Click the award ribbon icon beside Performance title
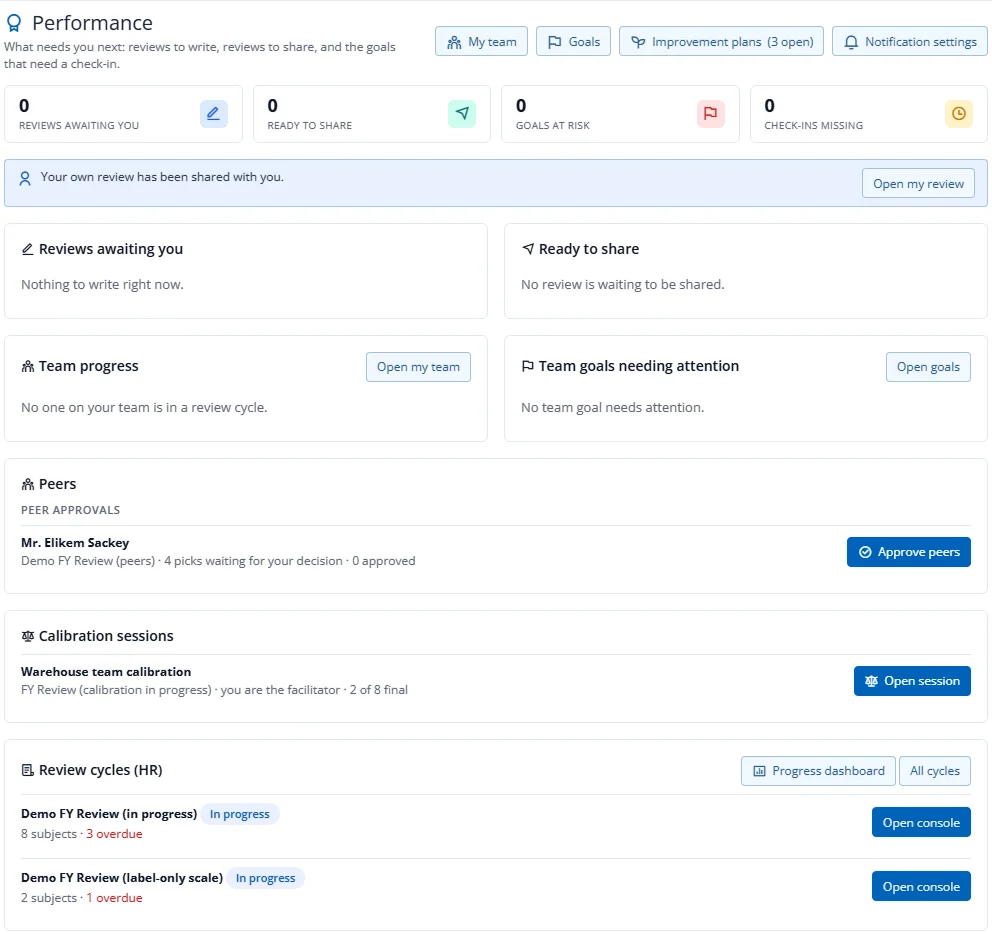This screenshot has width=992, height=934. tap(14, 23)
